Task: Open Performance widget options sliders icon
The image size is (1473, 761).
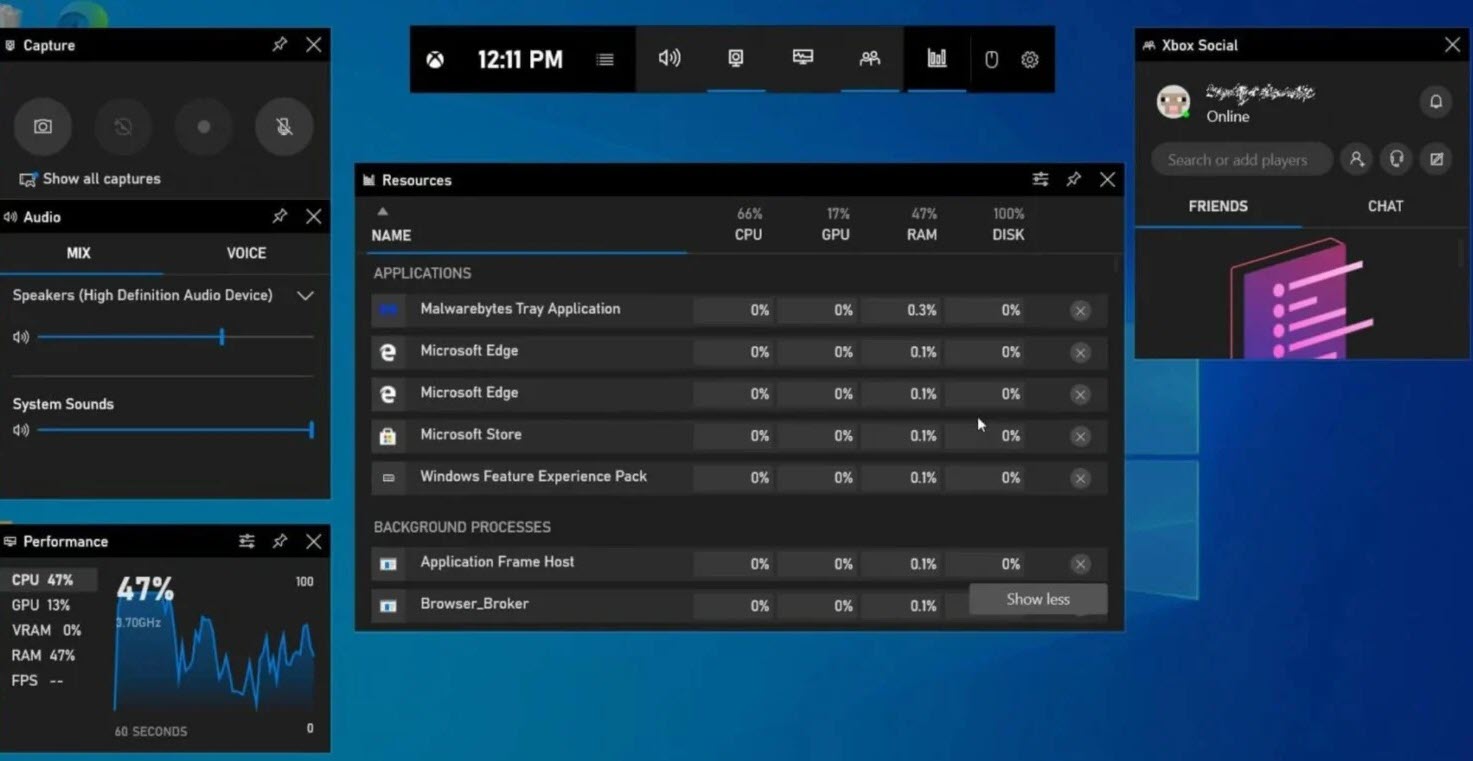Action: [247, 541]
